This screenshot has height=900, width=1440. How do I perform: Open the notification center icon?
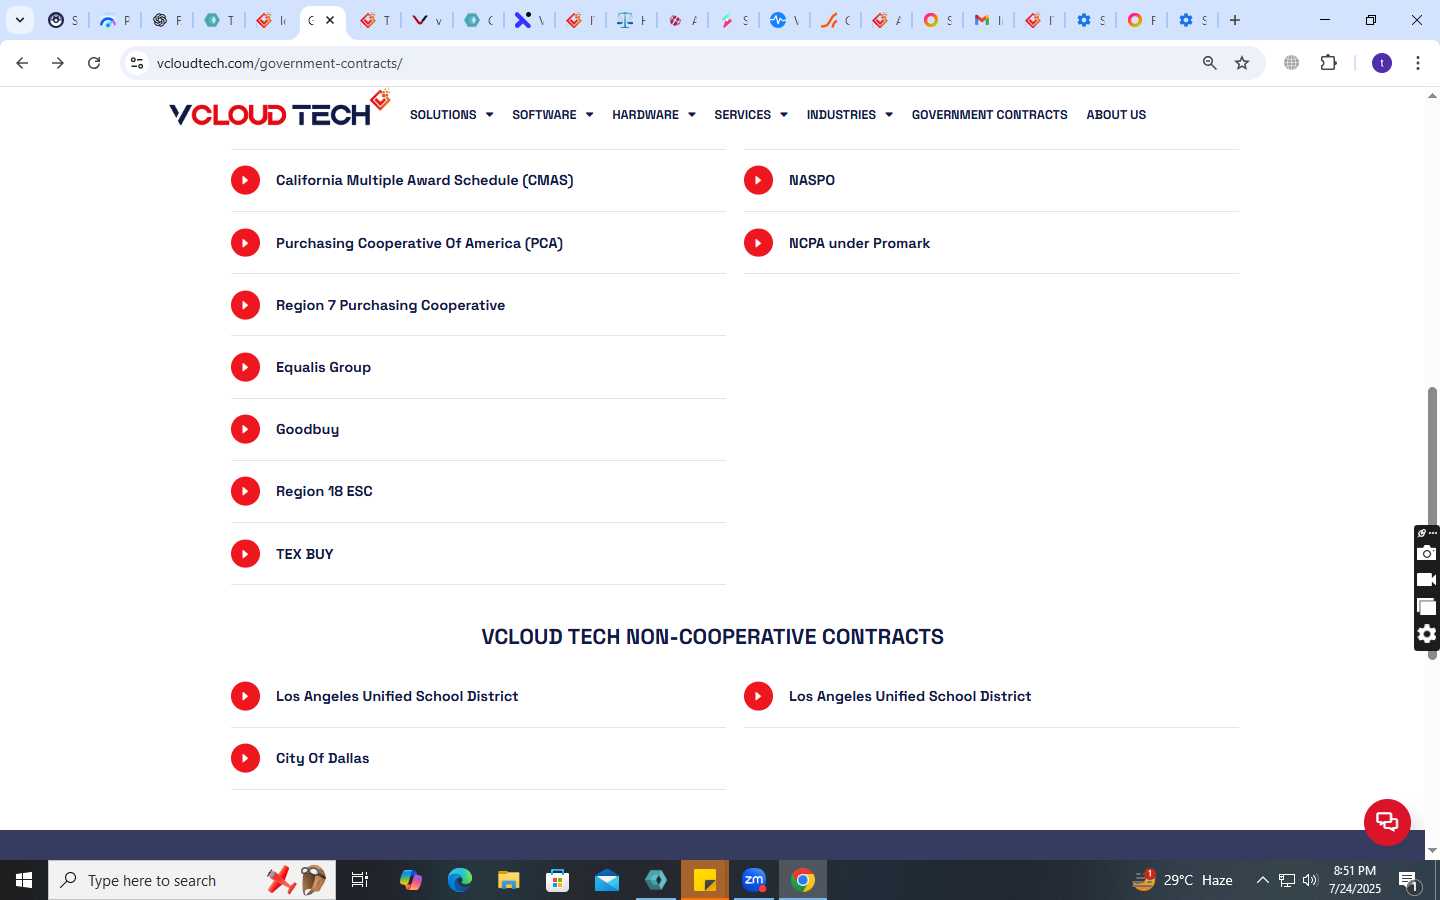tap(1408, 880)
